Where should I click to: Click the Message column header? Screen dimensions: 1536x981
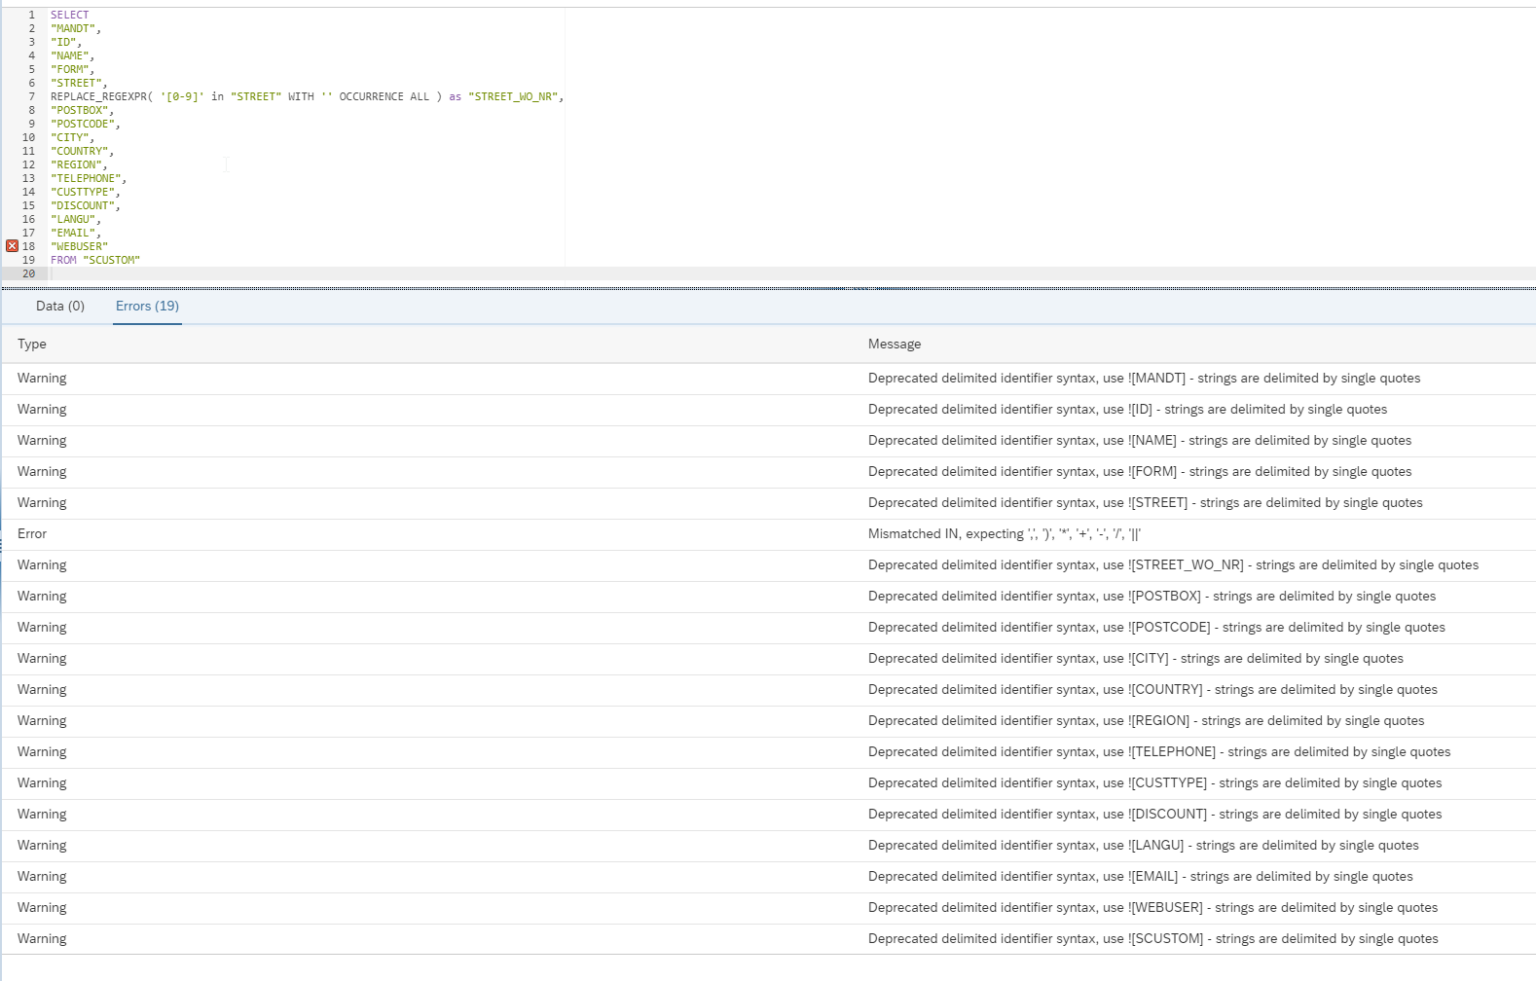(x=893, y=343)
